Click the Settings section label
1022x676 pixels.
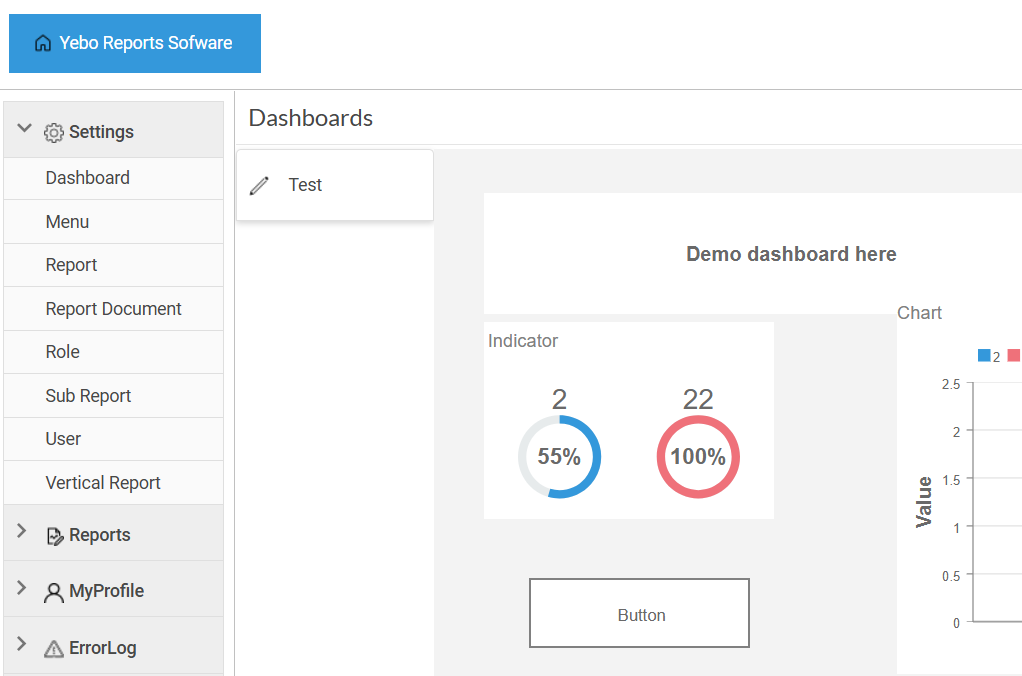[102, 132]
